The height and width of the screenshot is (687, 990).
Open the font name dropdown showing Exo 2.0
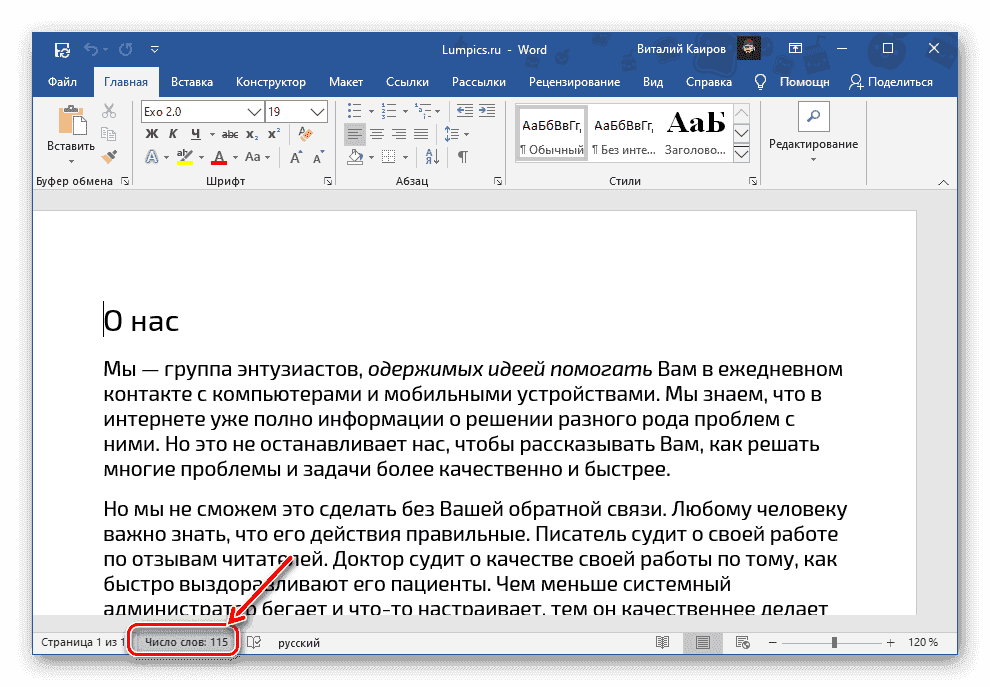[x=253, y=112]
